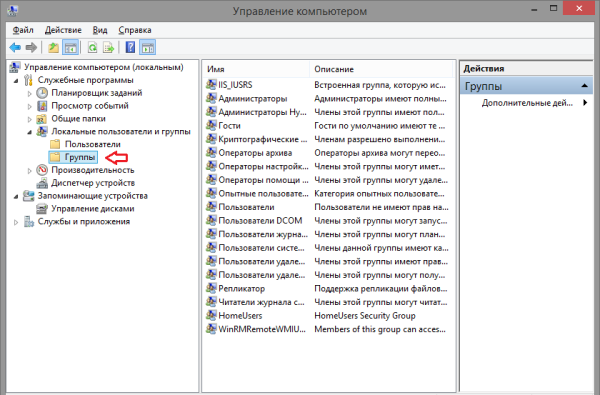
Task: Click the Репликатор group icon
Action: click(x=211, y=288)
